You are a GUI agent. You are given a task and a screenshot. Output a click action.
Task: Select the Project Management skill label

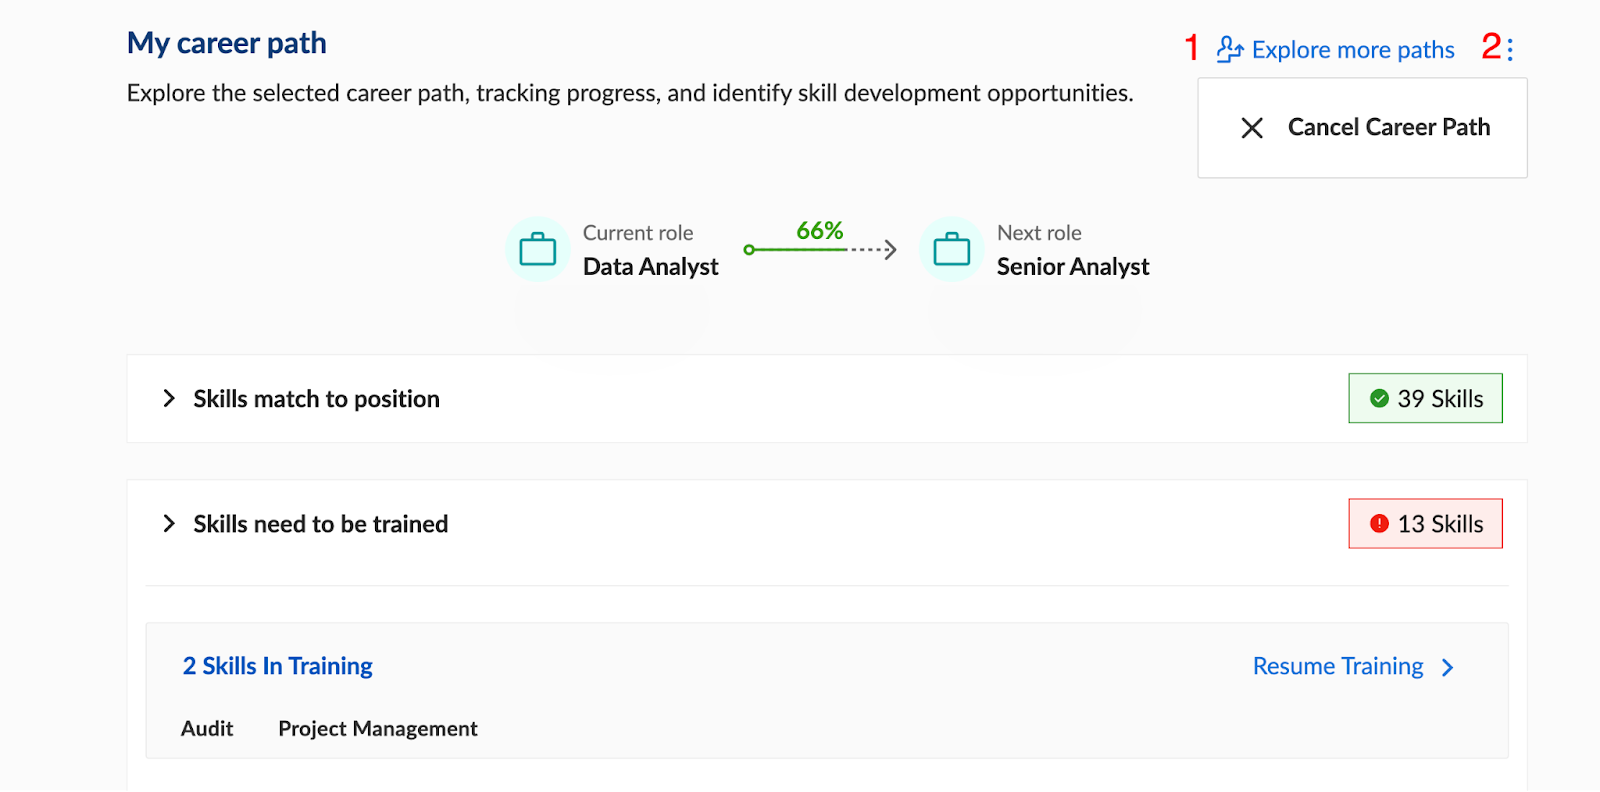click(378, 729)
